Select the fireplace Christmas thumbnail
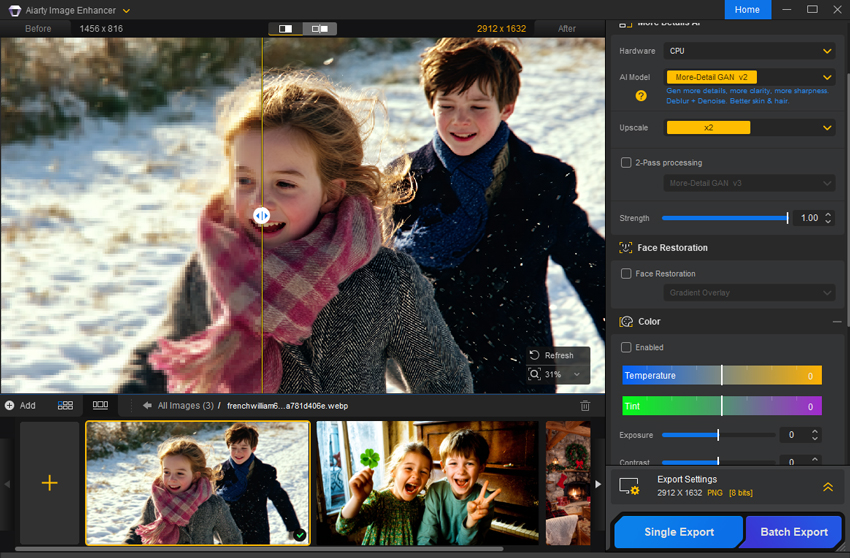The height and width of the screenshot is (558, 850). click(x=568, y=483)
